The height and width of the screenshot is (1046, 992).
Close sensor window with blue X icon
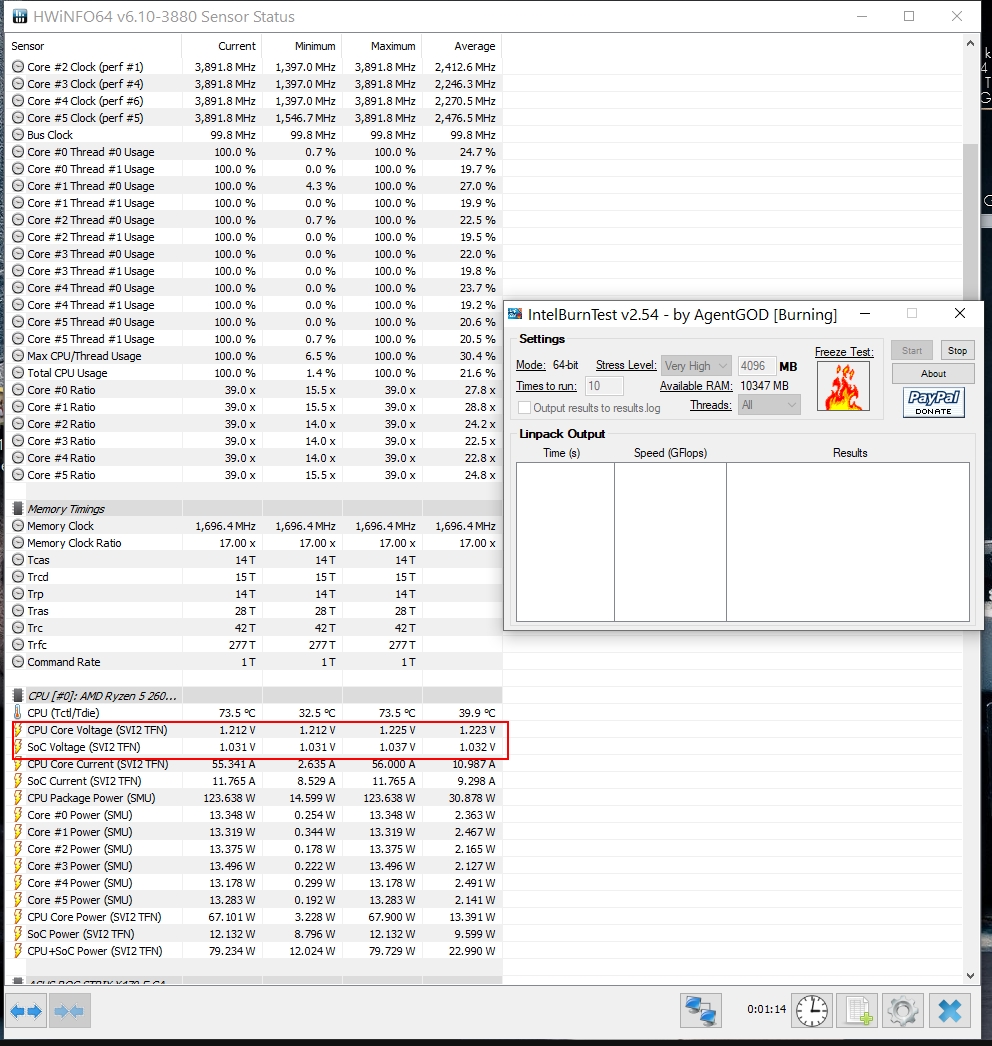point(949,1011)
